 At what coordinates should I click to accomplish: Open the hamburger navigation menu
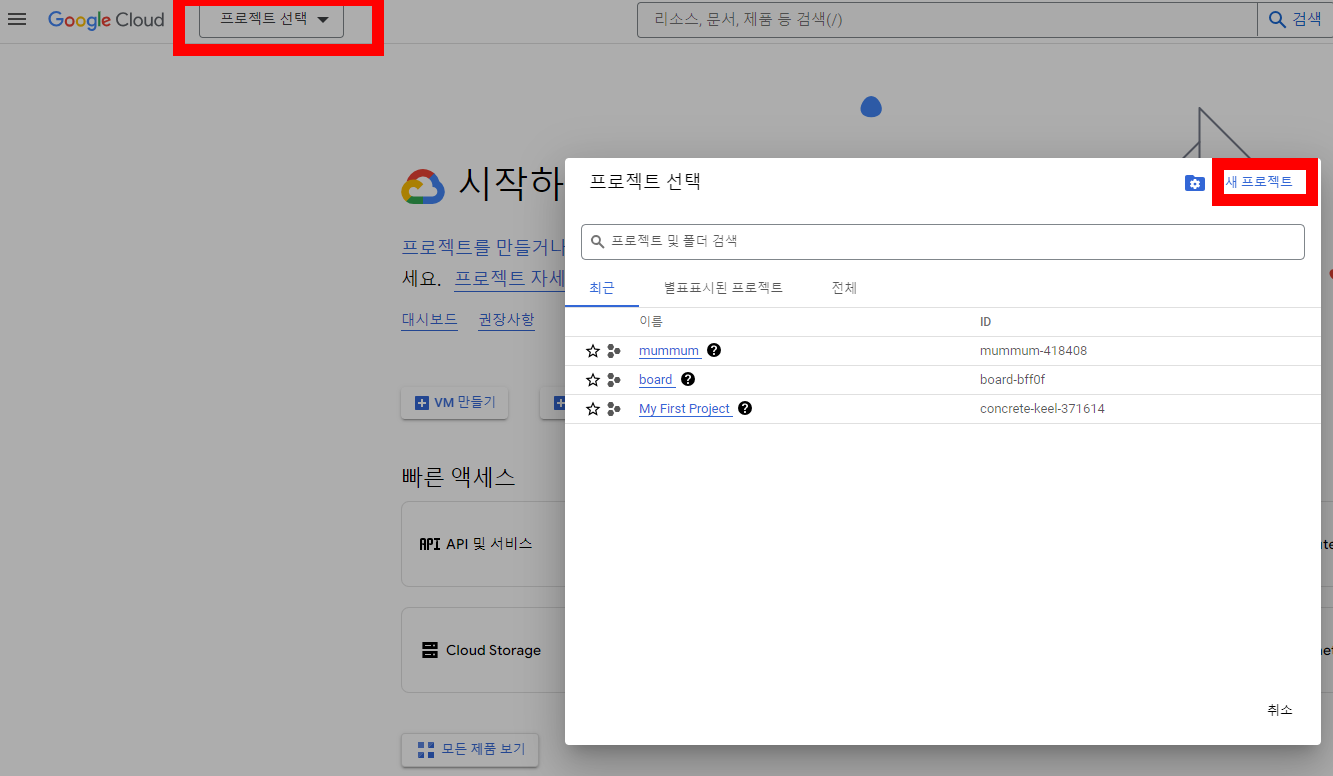coord(17,19)
